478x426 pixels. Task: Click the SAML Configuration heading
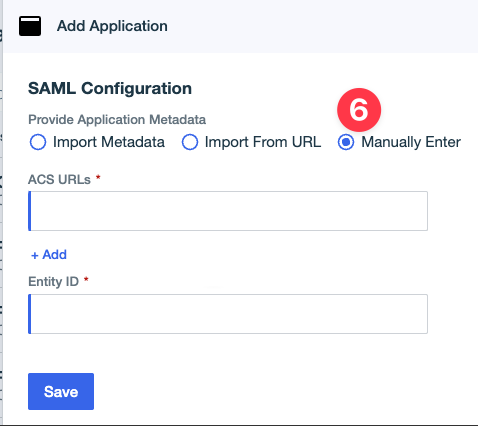(110, 88)
